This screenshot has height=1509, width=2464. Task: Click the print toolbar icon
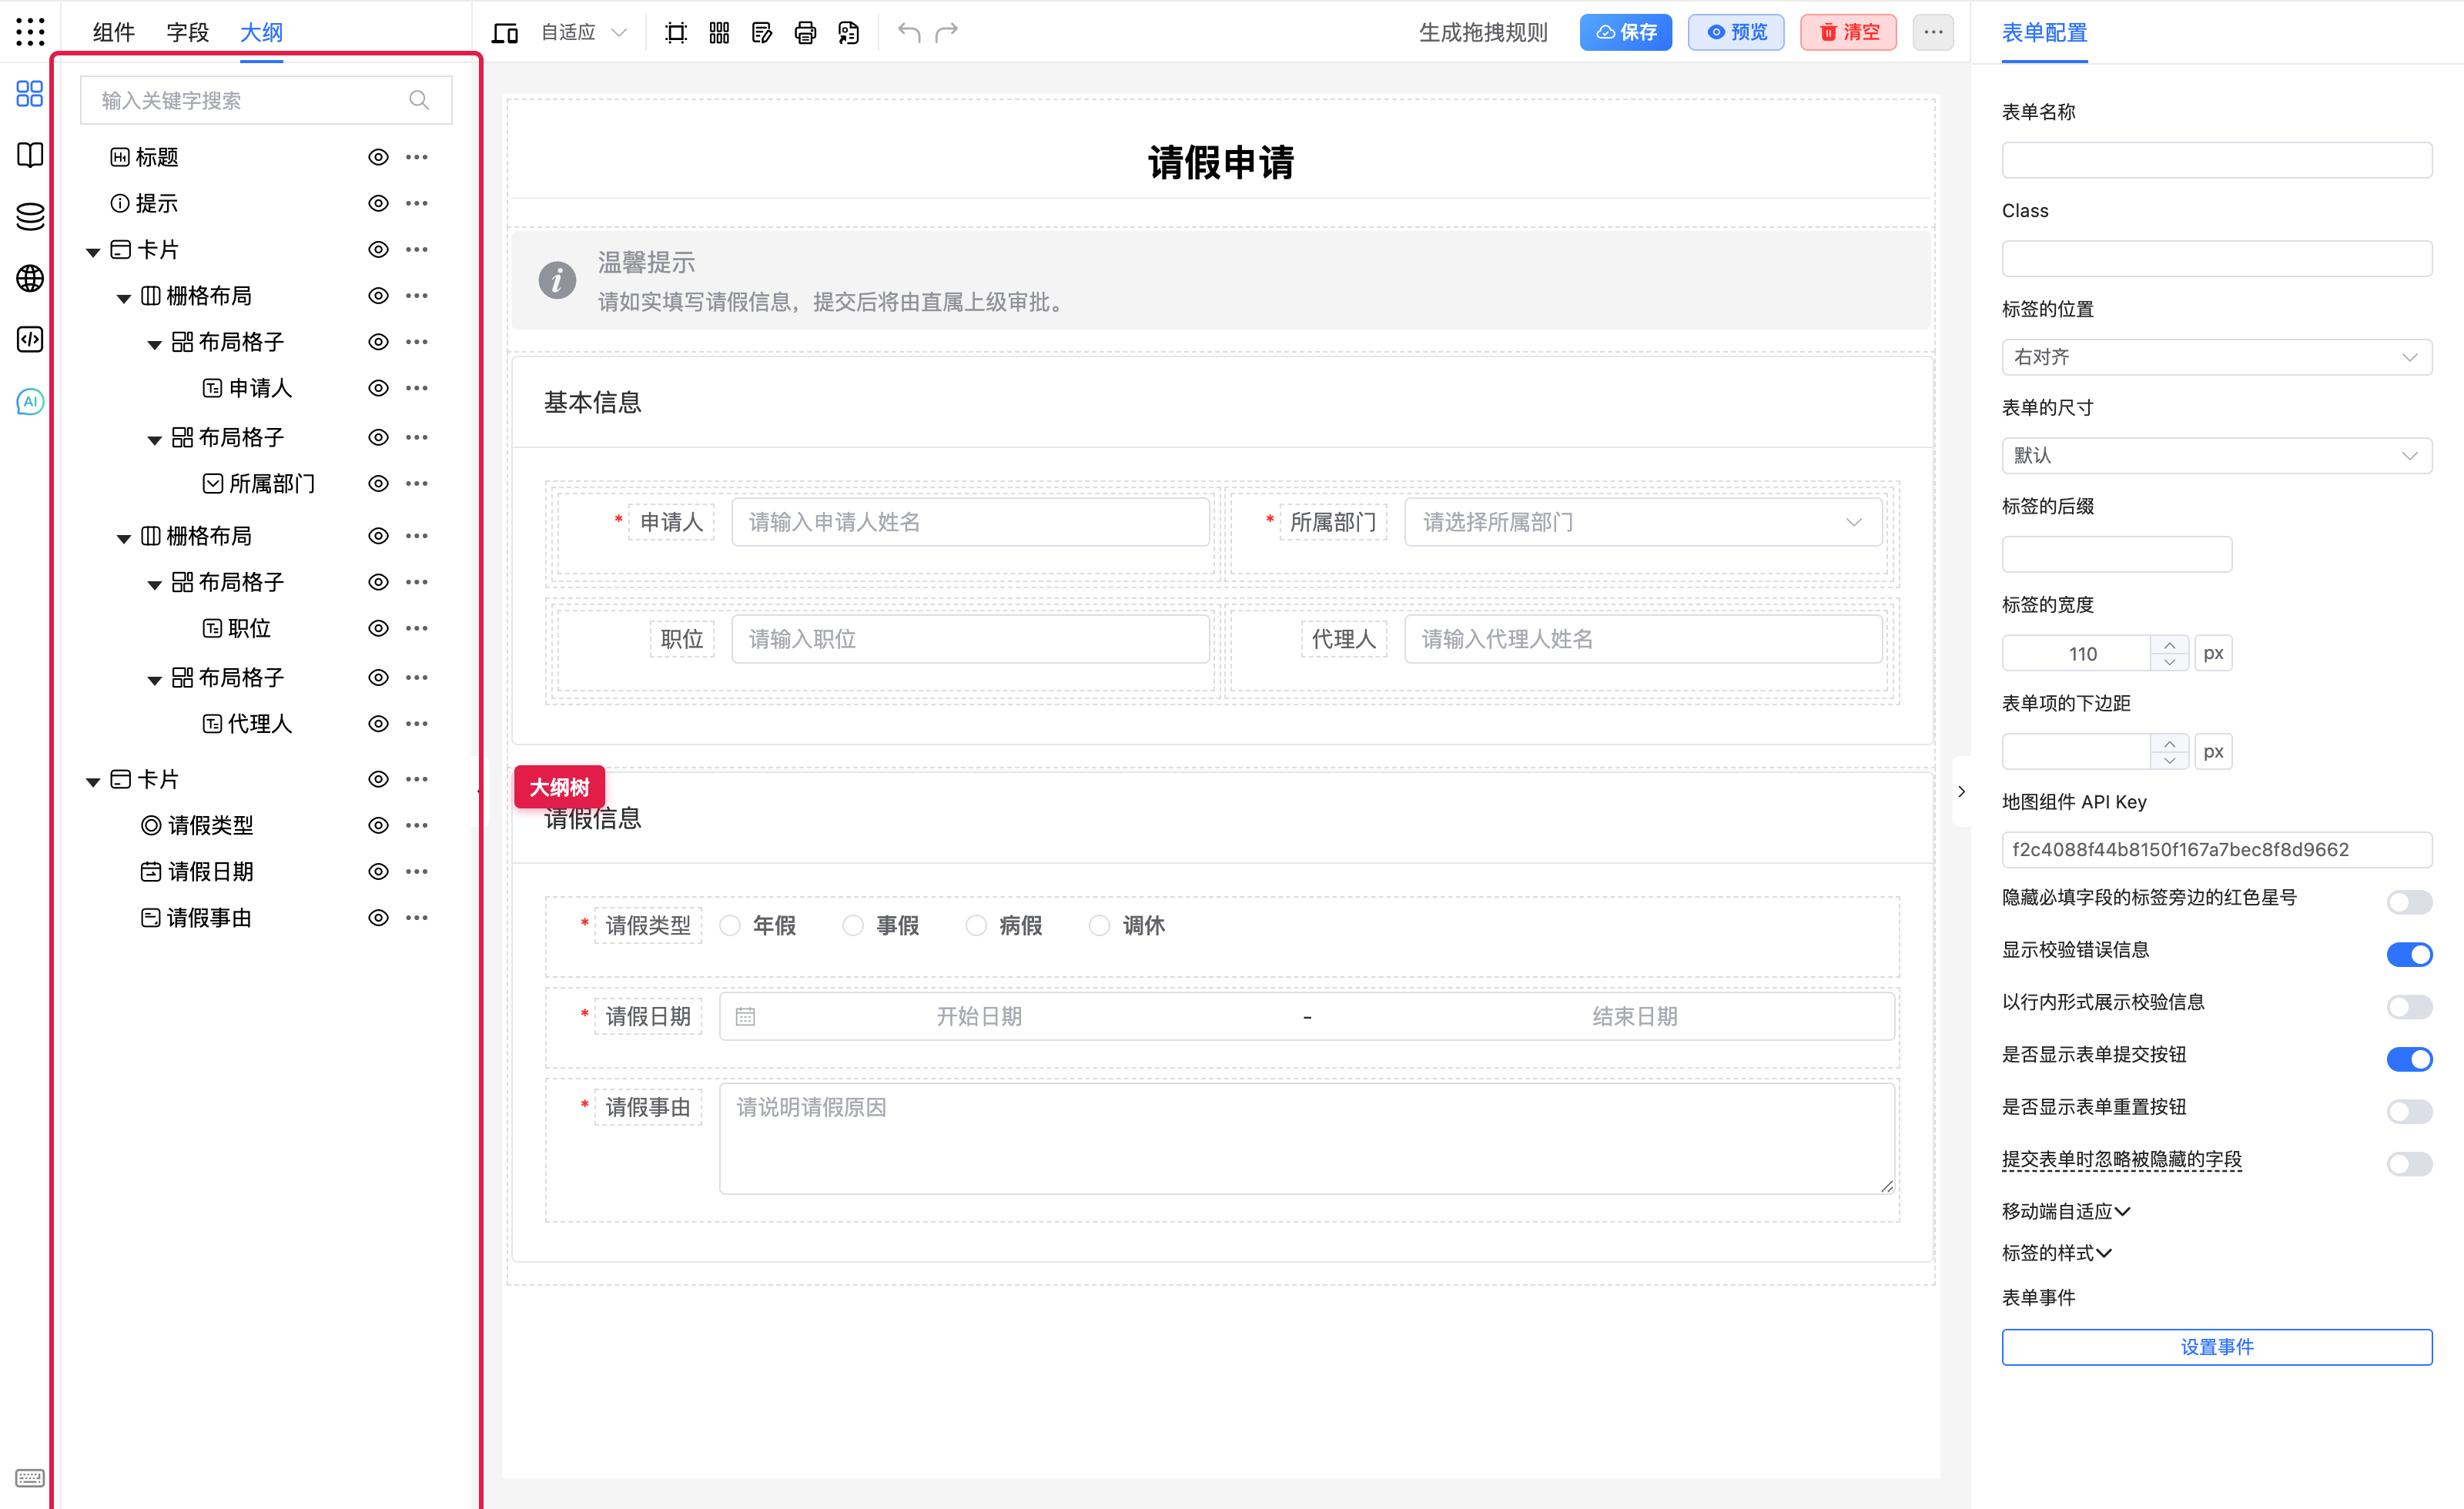pos(805,33)
